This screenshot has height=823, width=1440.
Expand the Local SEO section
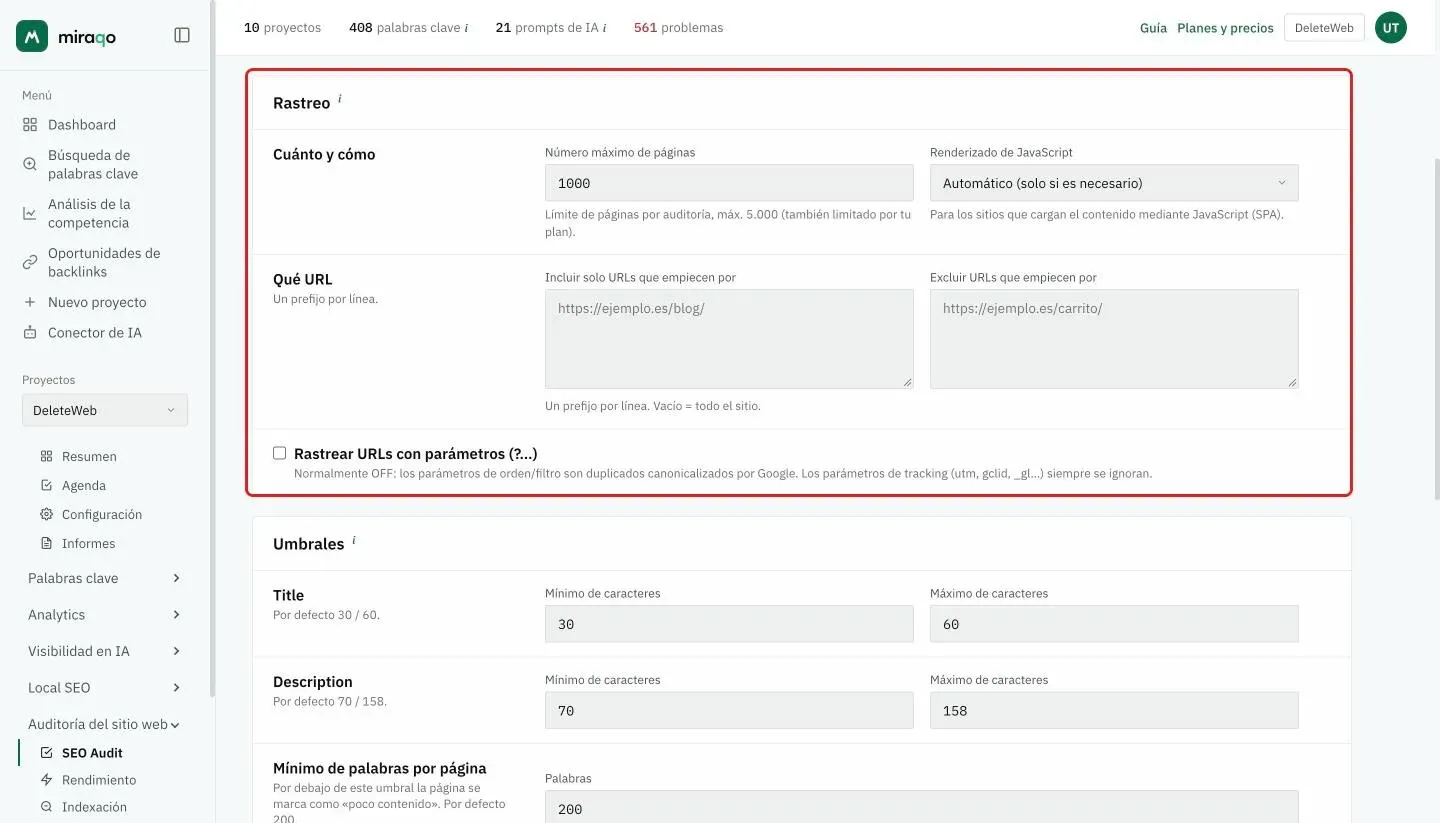[x=104, y=688]
